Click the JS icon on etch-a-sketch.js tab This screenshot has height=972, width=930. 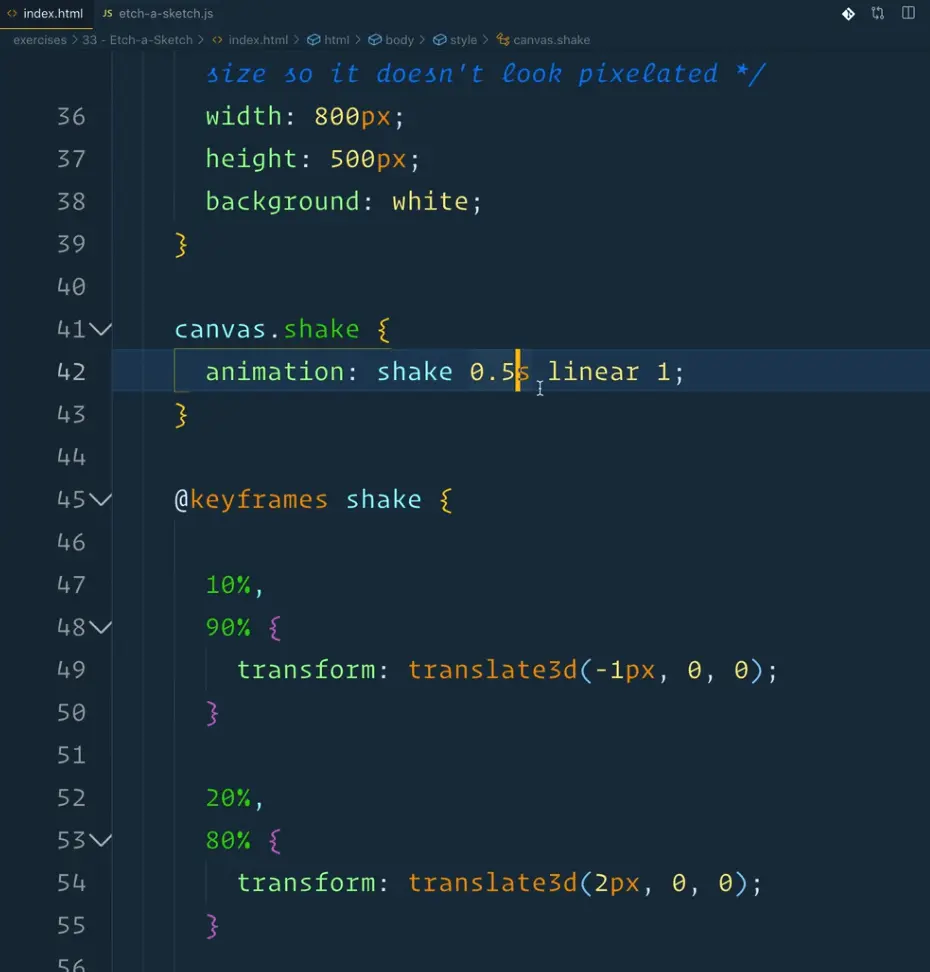click(108, 14)
